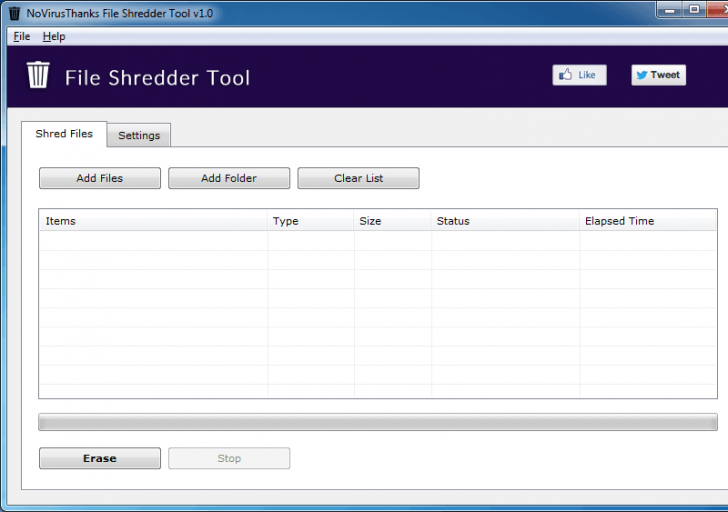The image size is (728, 512).
Task: Click the Add Folder button
Action: [229, 178]
